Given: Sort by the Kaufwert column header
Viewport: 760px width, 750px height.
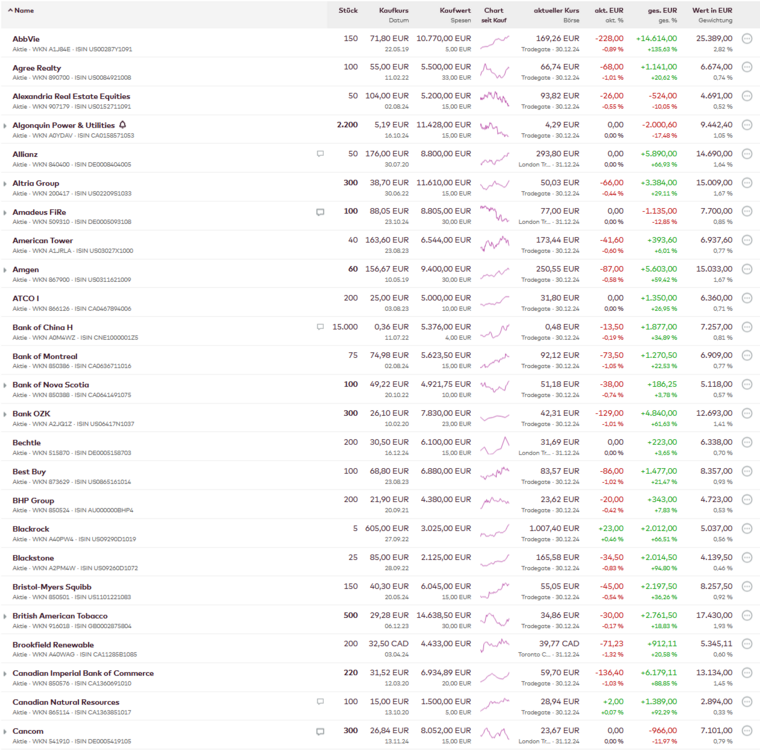Looking at the screenshot, I should (x=455, y=10).
